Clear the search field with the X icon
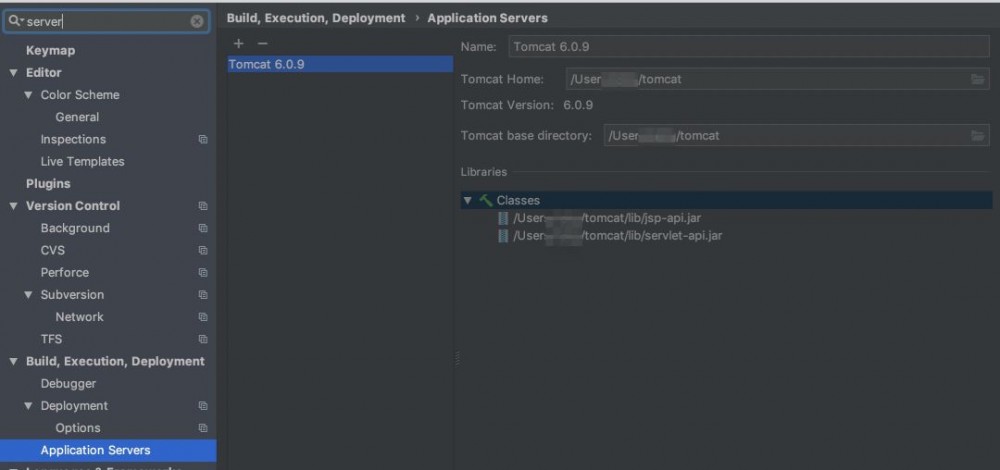The height and width of the screenshot is (470, 1000). click(x=197, y=20)
